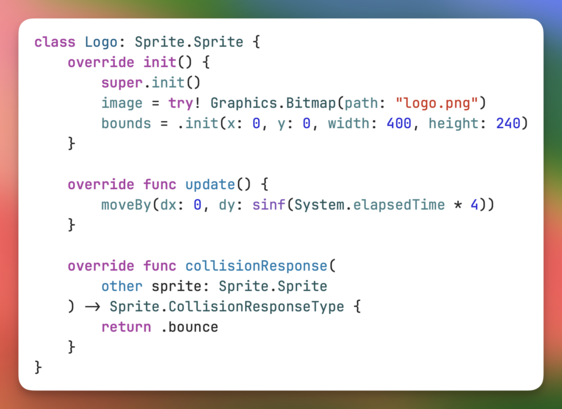Select the "dy:" argument label
562x409 pixels.
coord(231,205)
